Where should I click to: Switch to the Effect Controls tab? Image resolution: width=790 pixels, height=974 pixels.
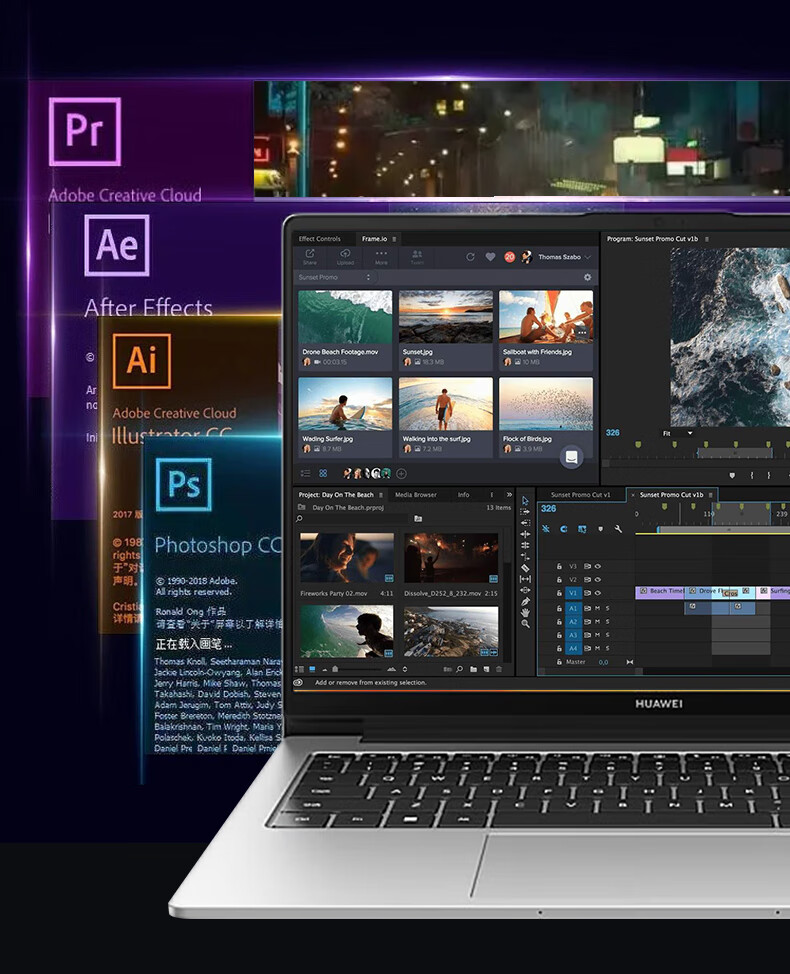click(x=319, y=239)
